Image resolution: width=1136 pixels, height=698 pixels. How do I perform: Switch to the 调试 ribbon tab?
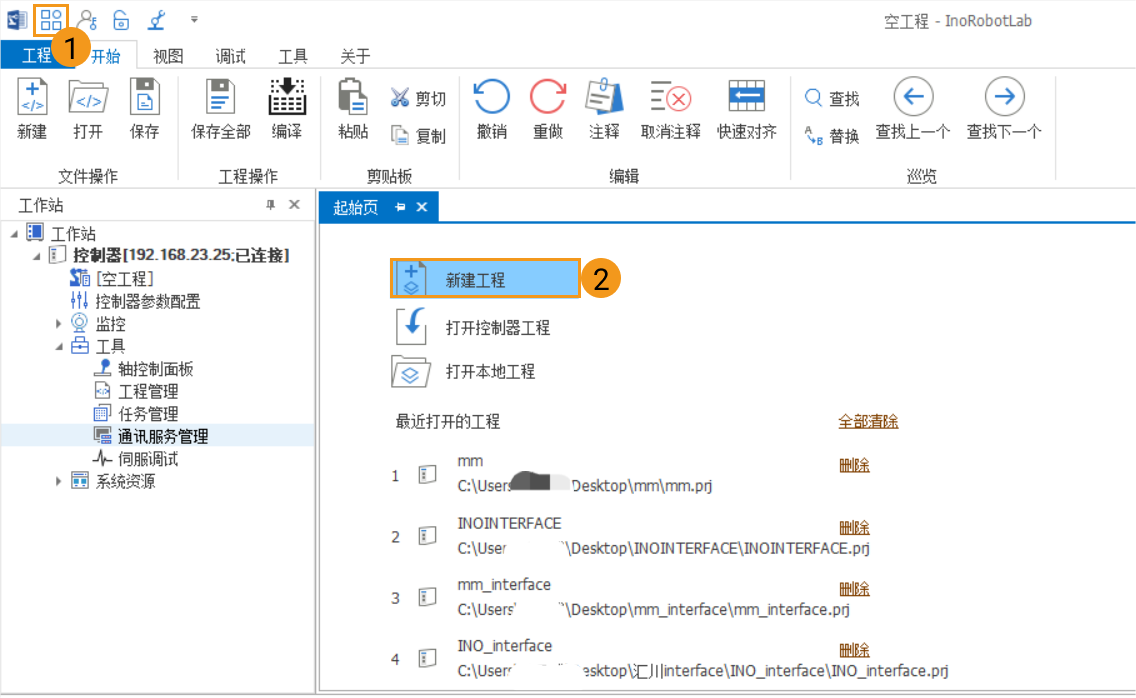tap(231, 56)
